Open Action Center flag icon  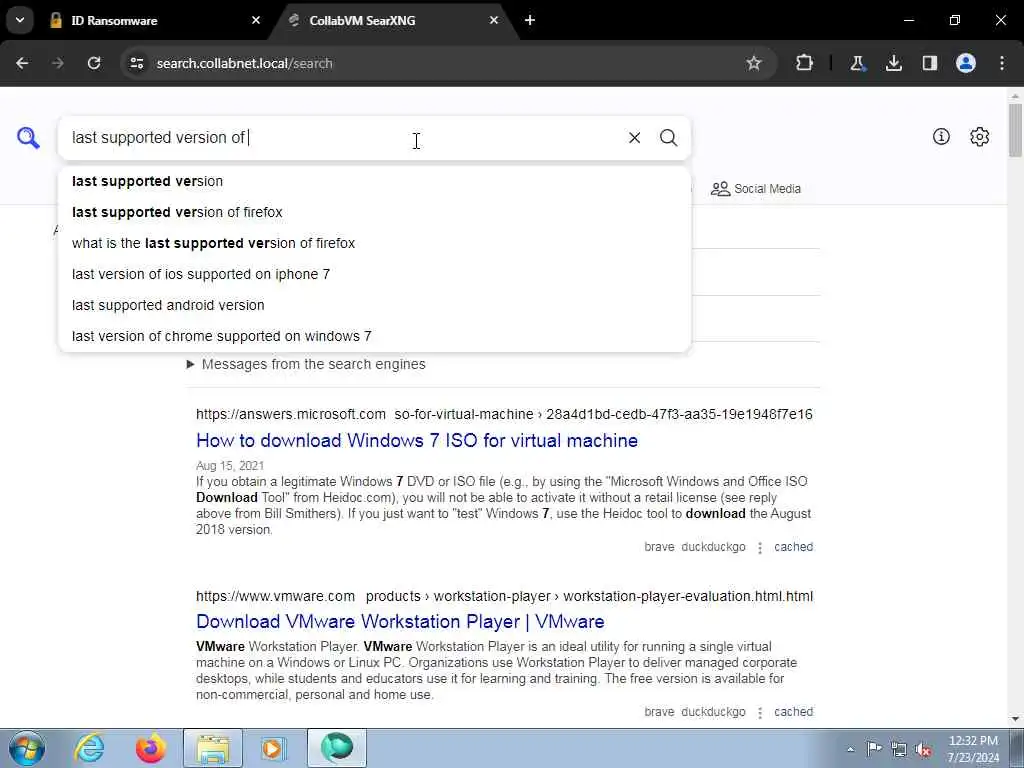click(874, 749)
